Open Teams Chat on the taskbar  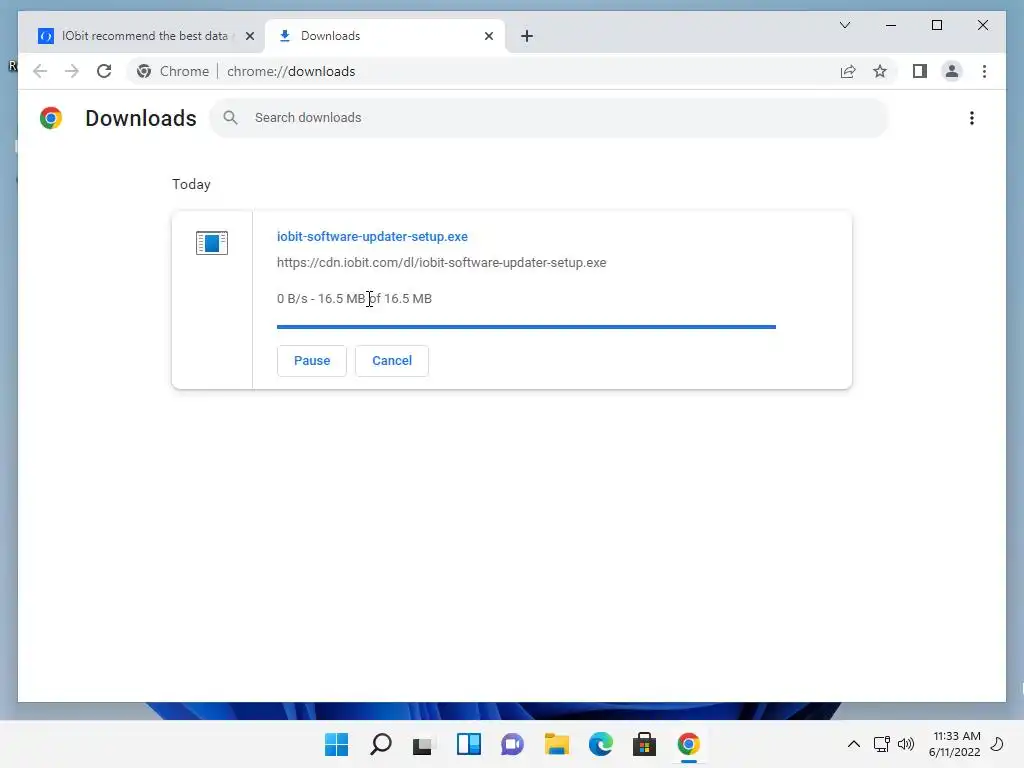[x=513, y=744]
